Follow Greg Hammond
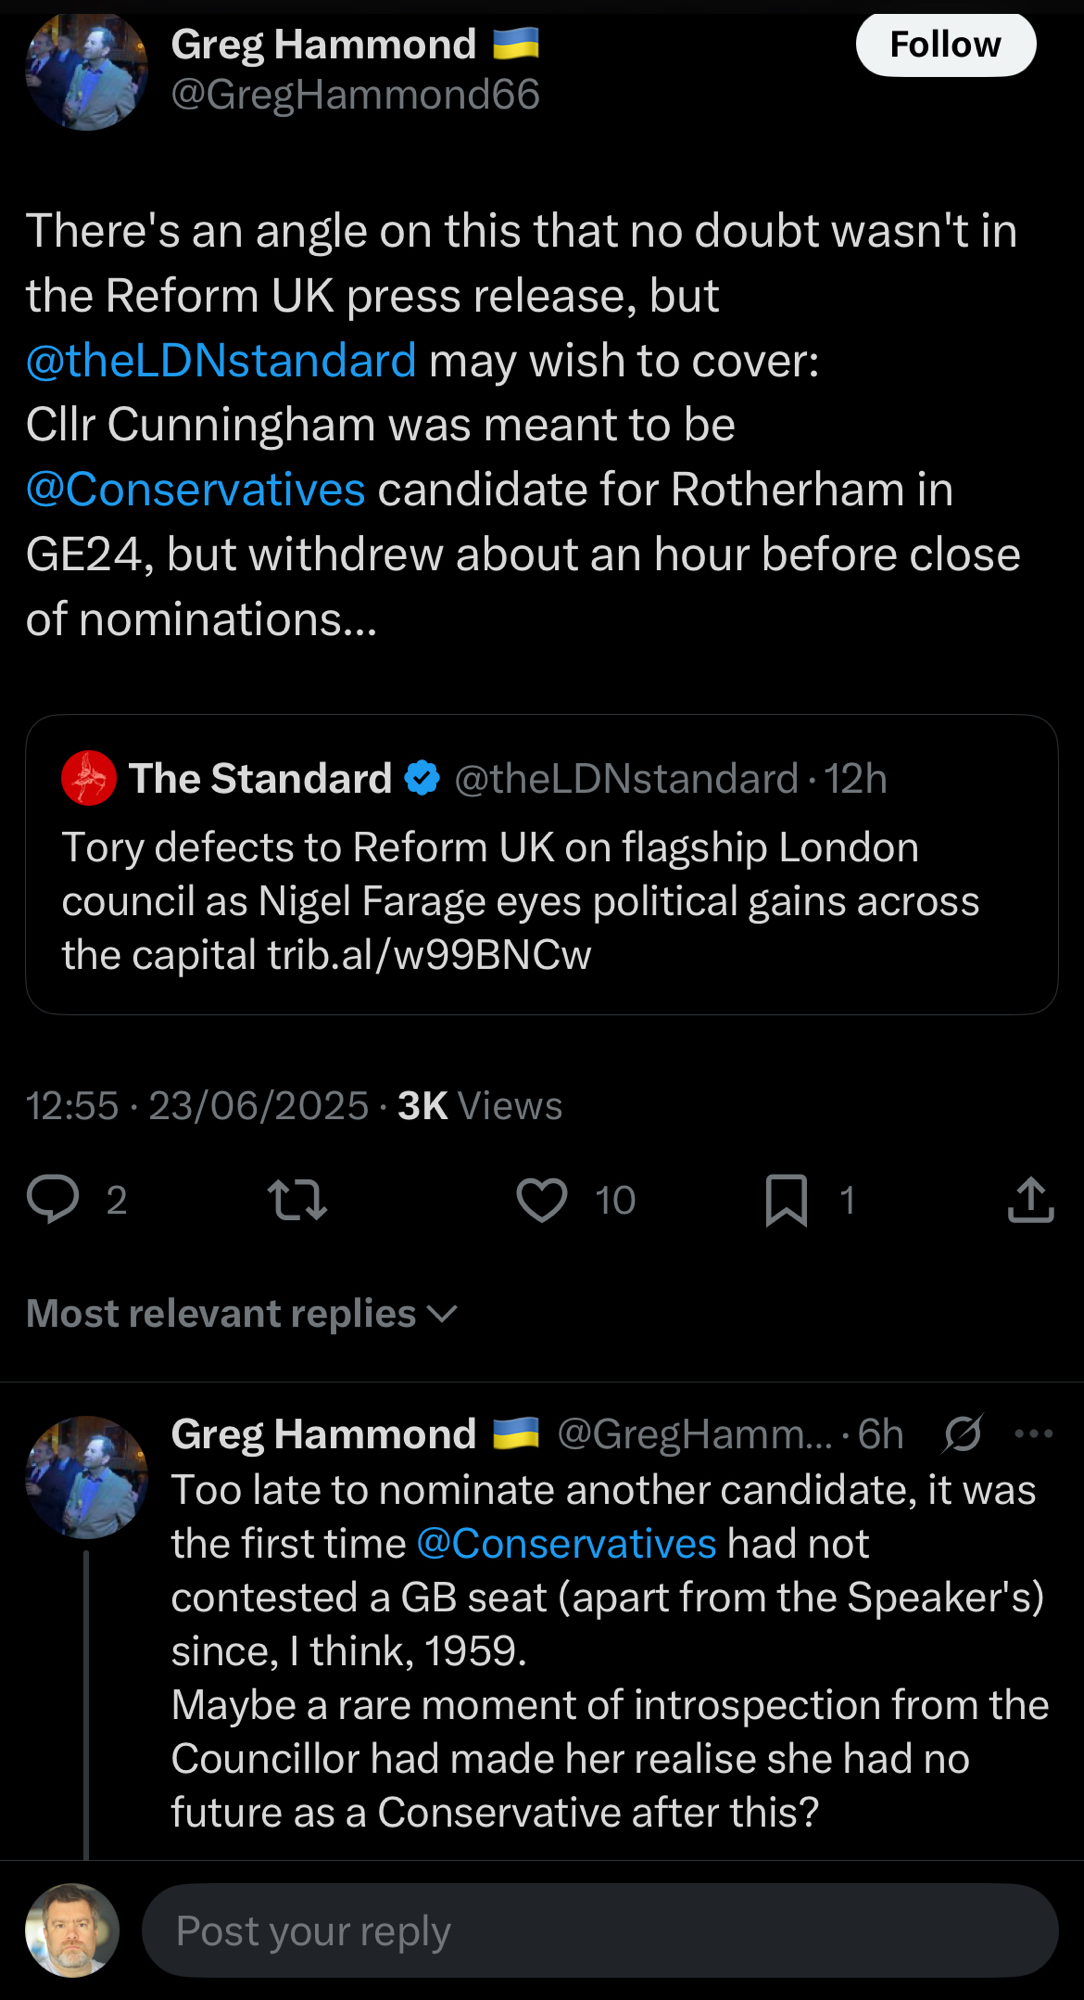Image resolution: width=1084 pixels, height=2000 pixels. click(x=945, y=45)
